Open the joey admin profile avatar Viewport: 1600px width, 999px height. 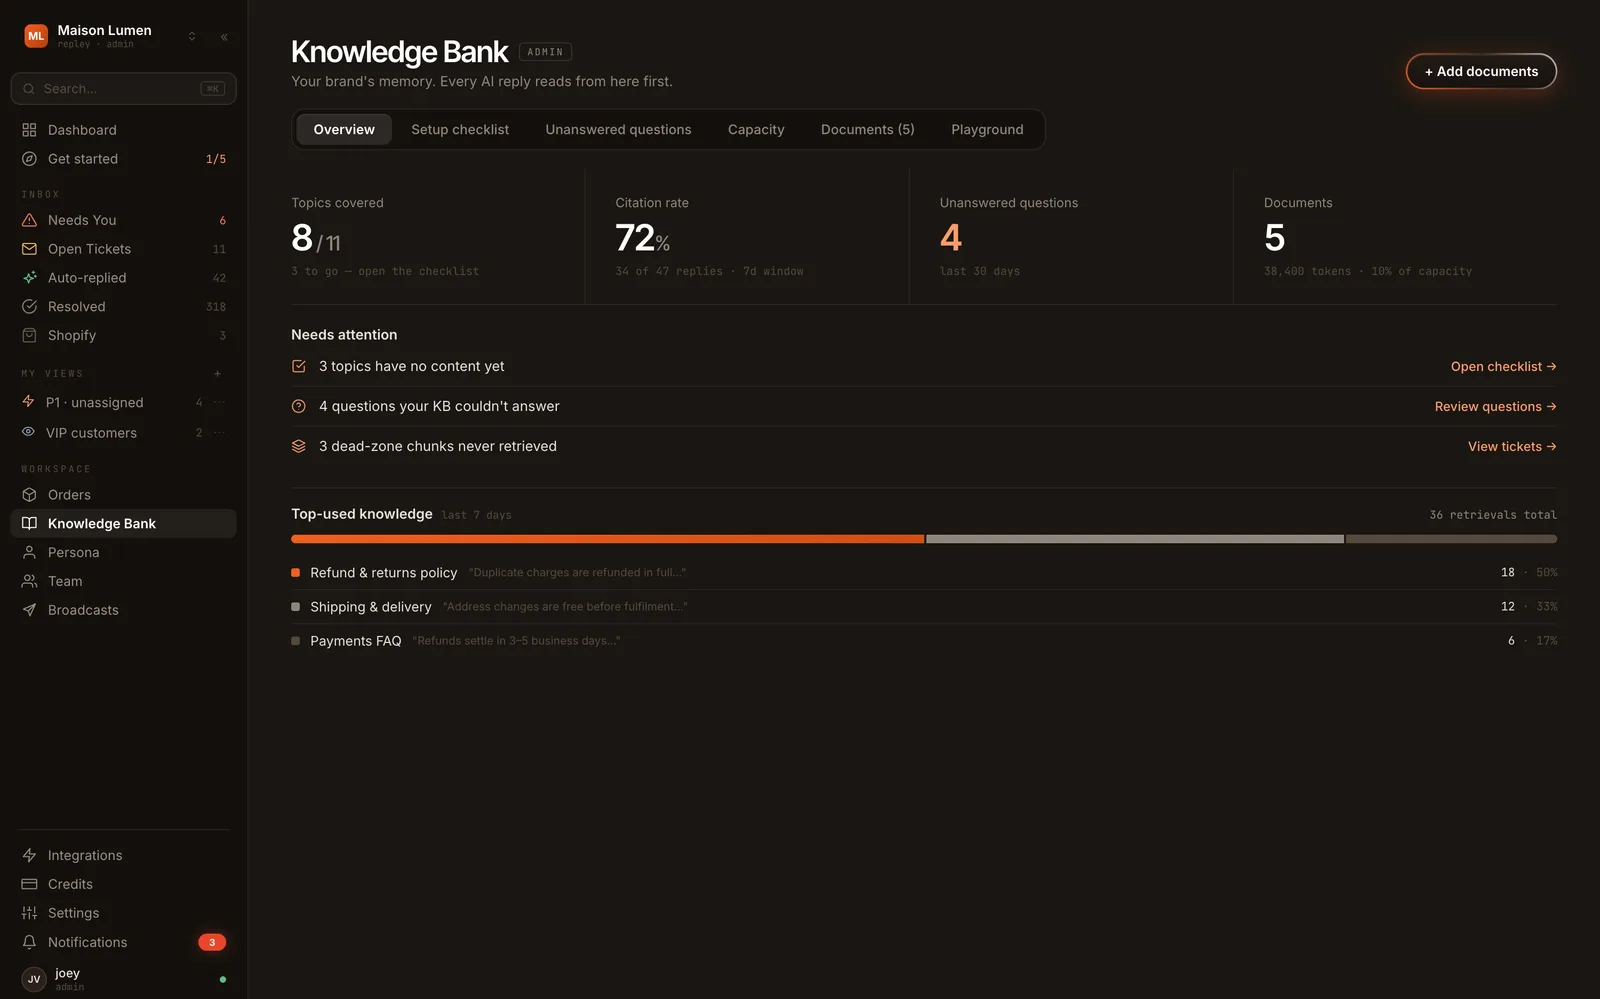coord(34,979)
